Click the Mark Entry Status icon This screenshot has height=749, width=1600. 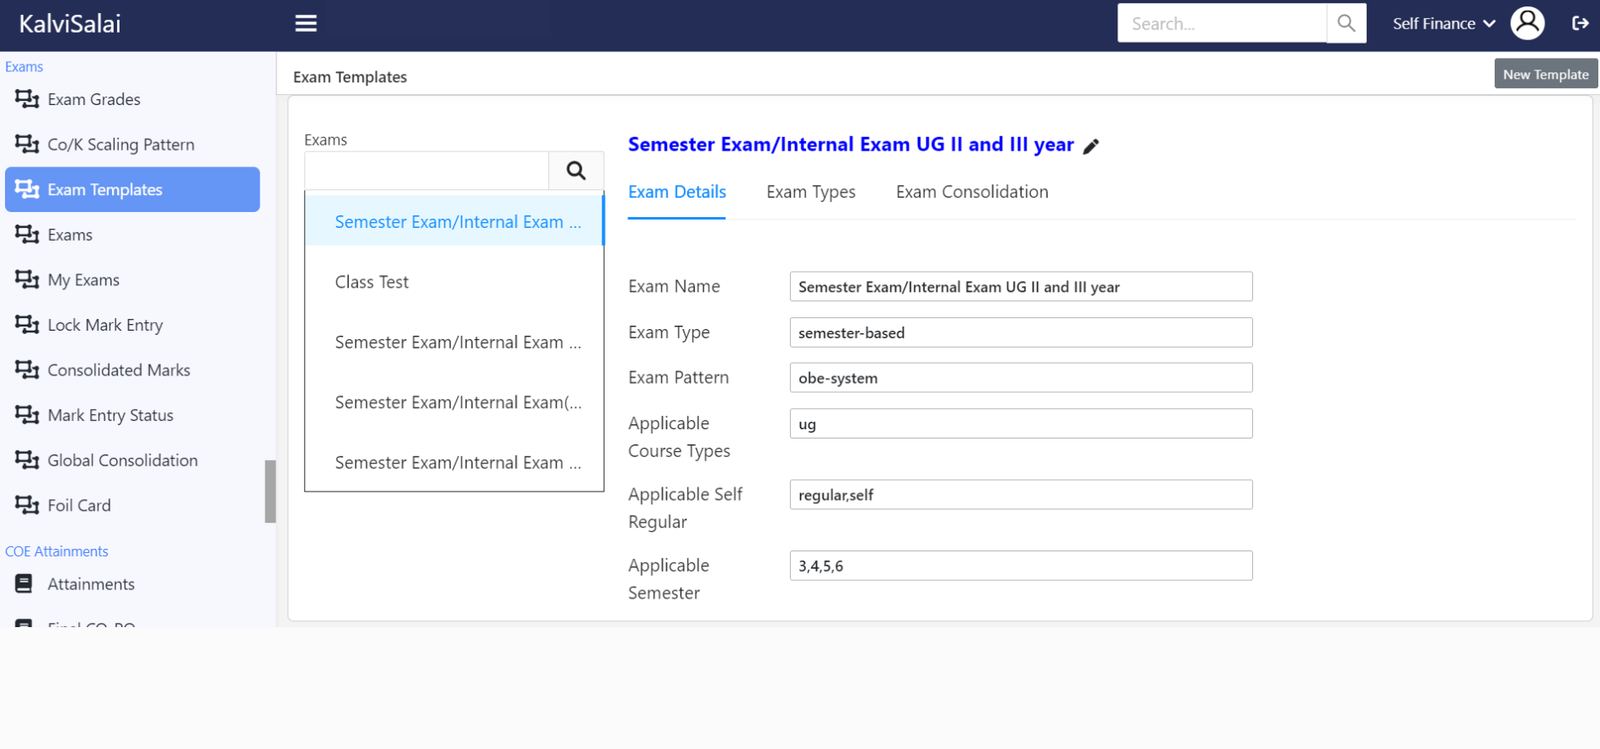tap(27, 414)
